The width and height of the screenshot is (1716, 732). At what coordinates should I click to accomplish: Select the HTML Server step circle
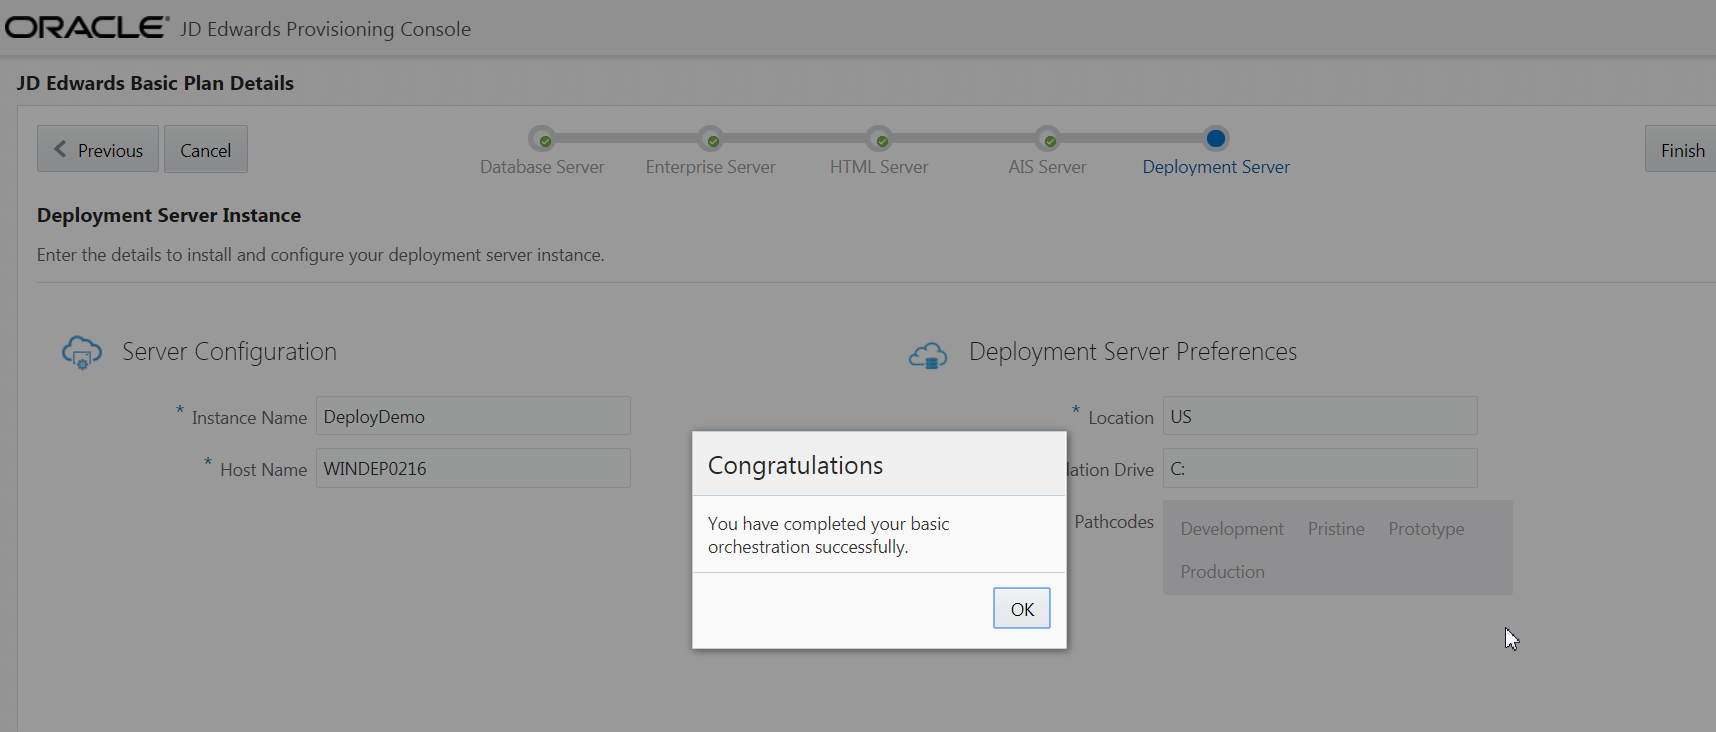click(879, 139)
